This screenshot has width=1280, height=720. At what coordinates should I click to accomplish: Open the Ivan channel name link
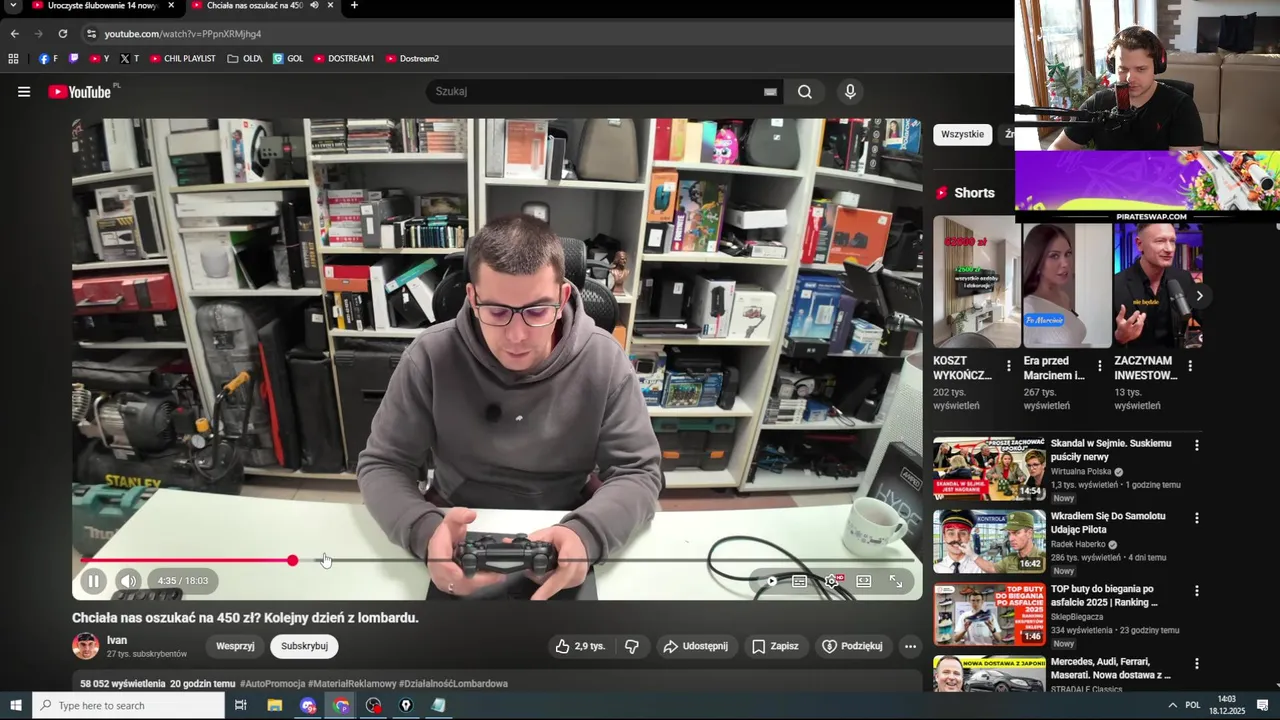(117, 640)
